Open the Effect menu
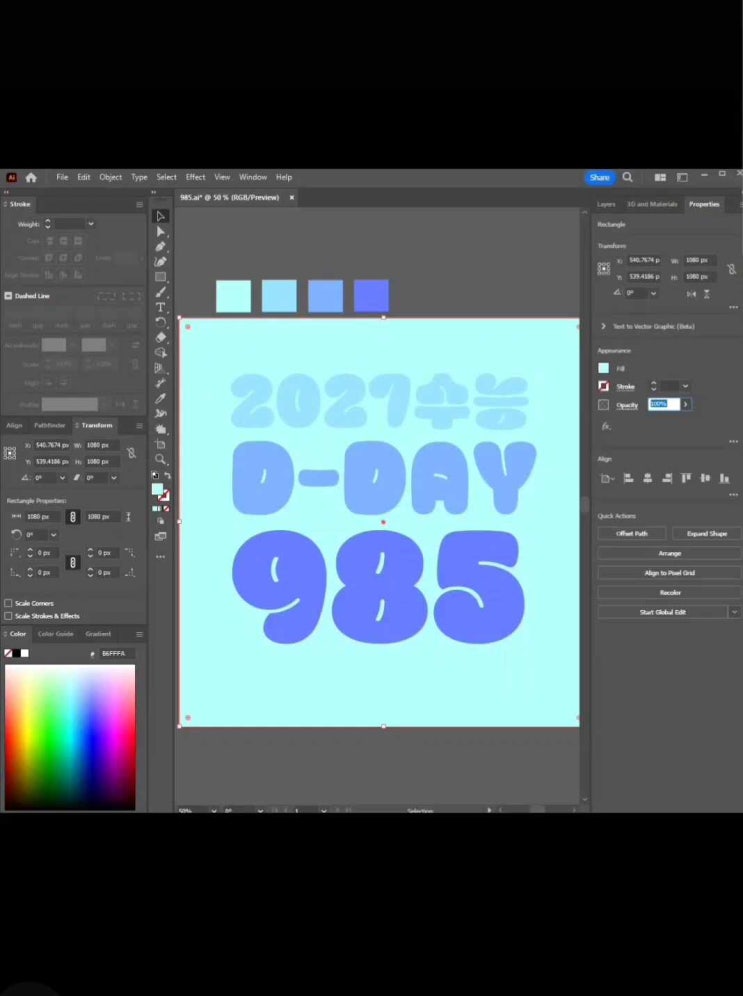Viewport: 743px width, 996px height. (x=195, y=177)
